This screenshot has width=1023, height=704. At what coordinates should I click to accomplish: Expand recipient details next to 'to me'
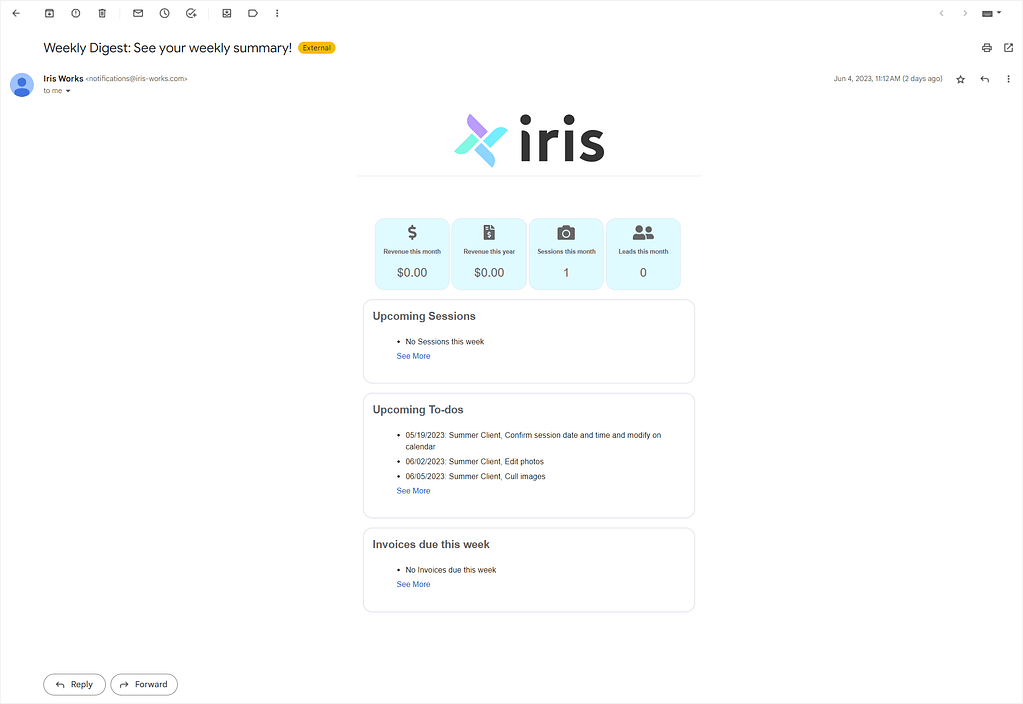(x=68, y=91)
